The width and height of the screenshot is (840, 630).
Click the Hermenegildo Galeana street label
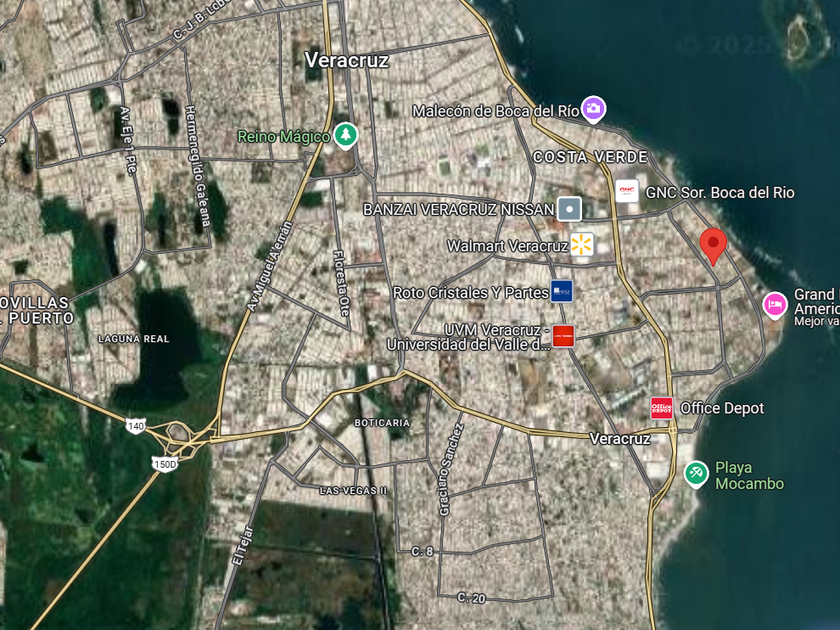coord(196,166)
